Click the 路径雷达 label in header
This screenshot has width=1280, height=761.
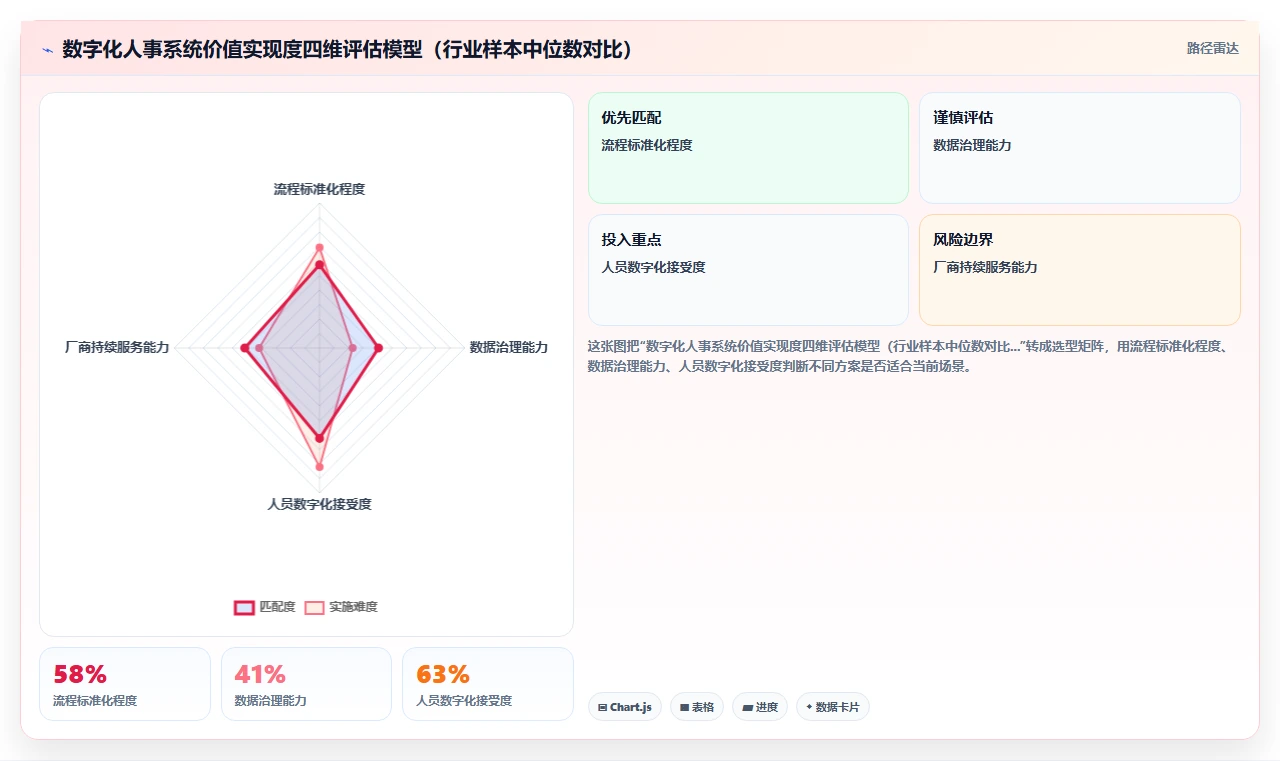pos(1212,48)
